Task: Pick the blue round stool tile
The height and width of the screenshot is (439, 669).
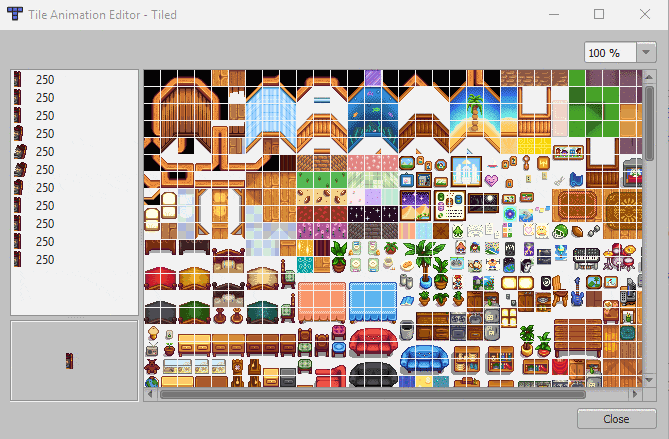Action: coord(339,349)
